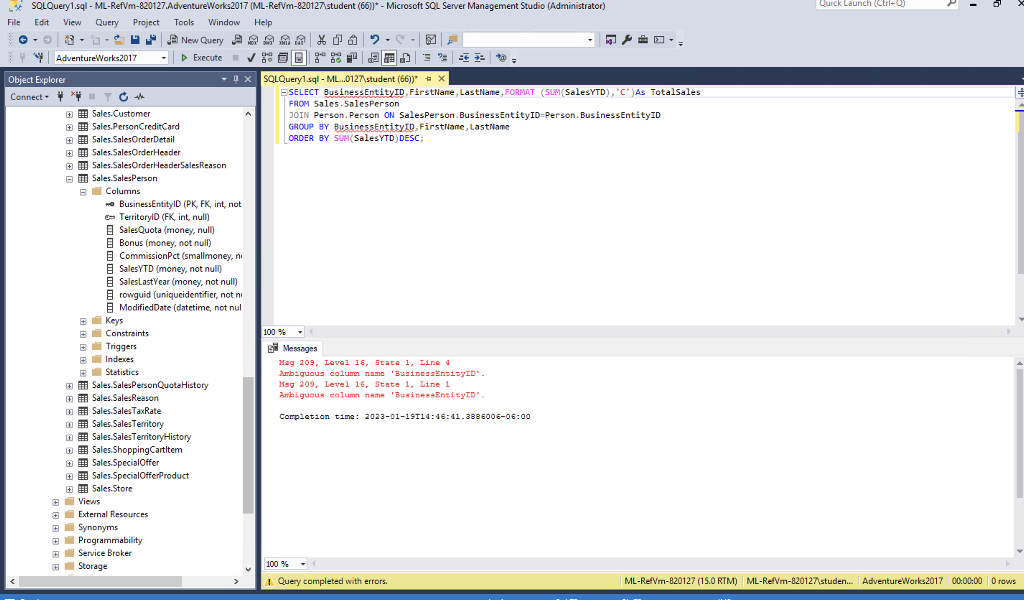Open the File menu
1024x600 pixels.
coord(14,22)
